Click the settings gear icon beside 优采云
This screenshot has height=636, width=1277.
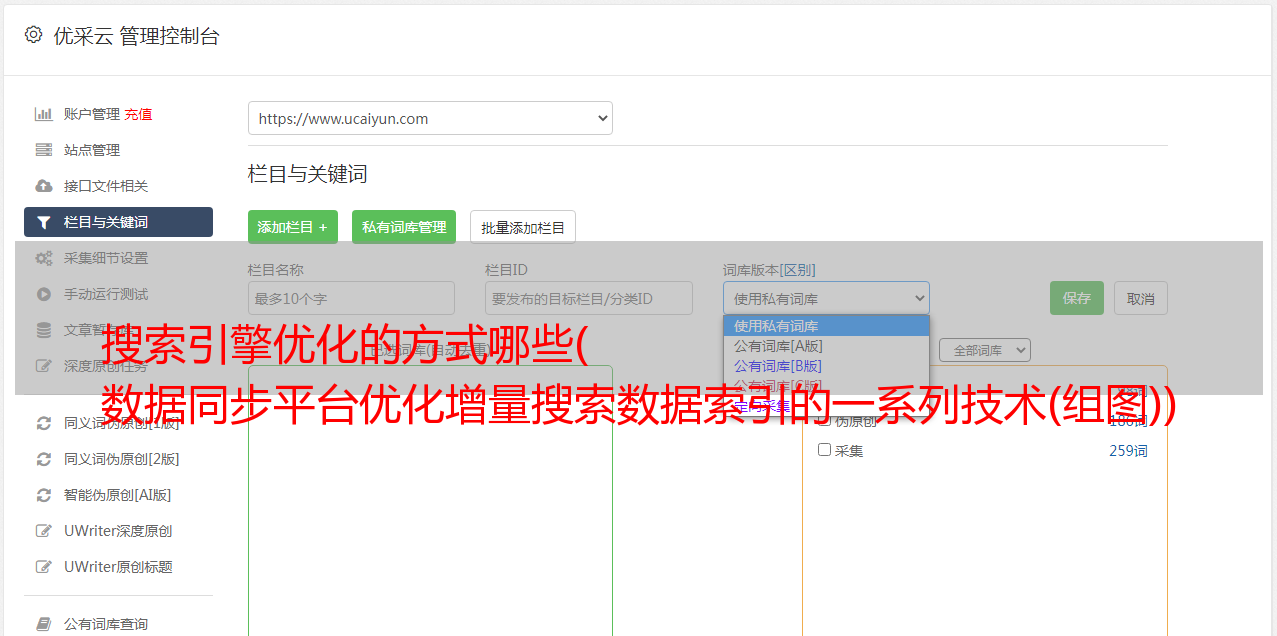point(34,35)
